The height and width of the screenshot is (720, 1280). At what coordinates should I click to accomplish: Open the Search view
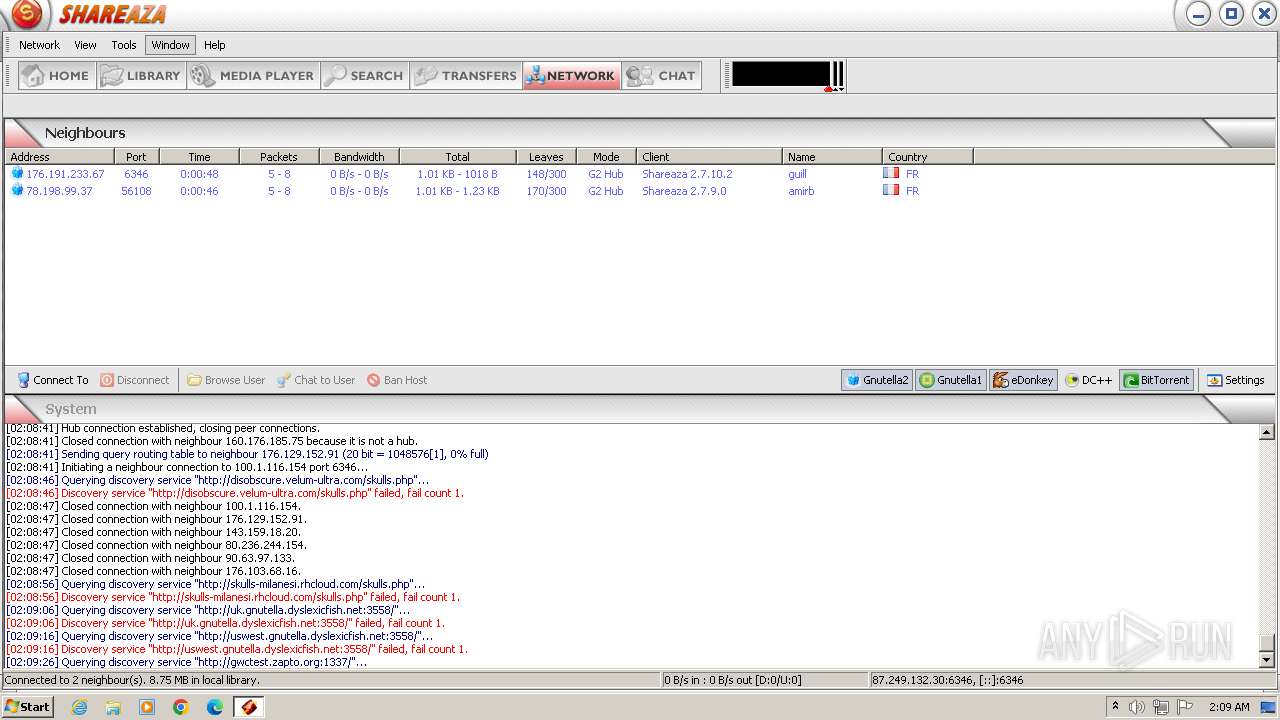pos(365,76)
